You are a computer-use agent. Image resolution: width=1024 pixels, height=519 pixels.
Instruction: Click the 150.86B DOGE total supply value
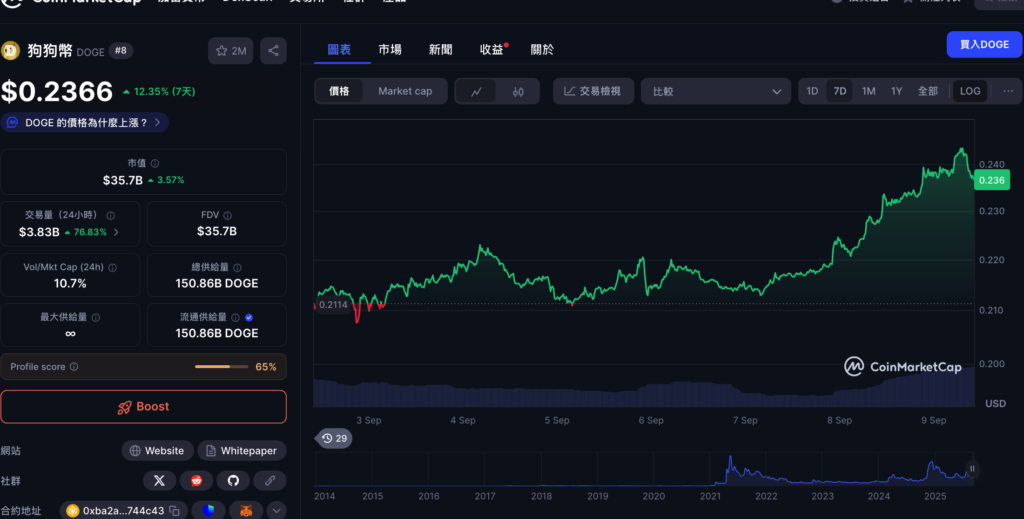(217, 283)
